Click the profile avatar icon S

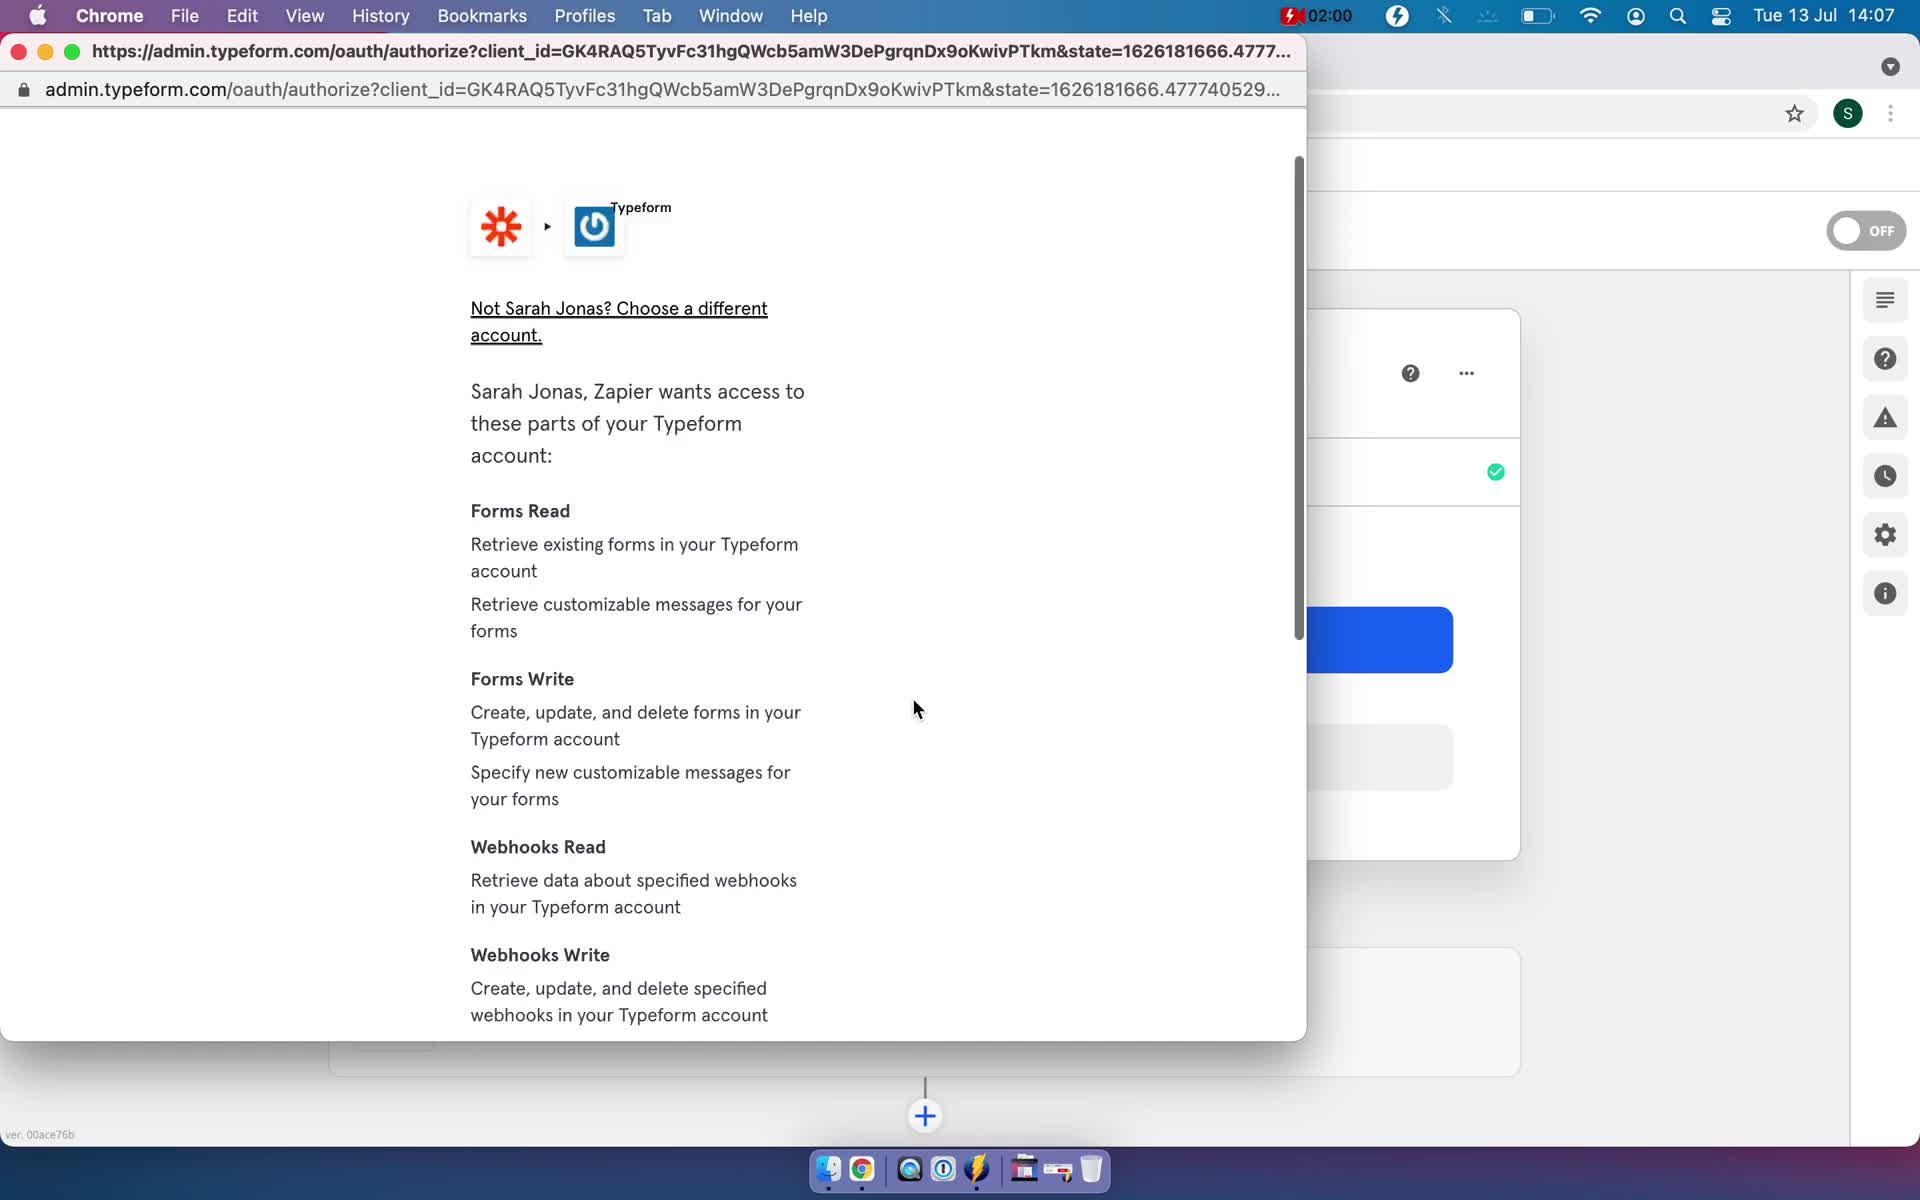1848,112
